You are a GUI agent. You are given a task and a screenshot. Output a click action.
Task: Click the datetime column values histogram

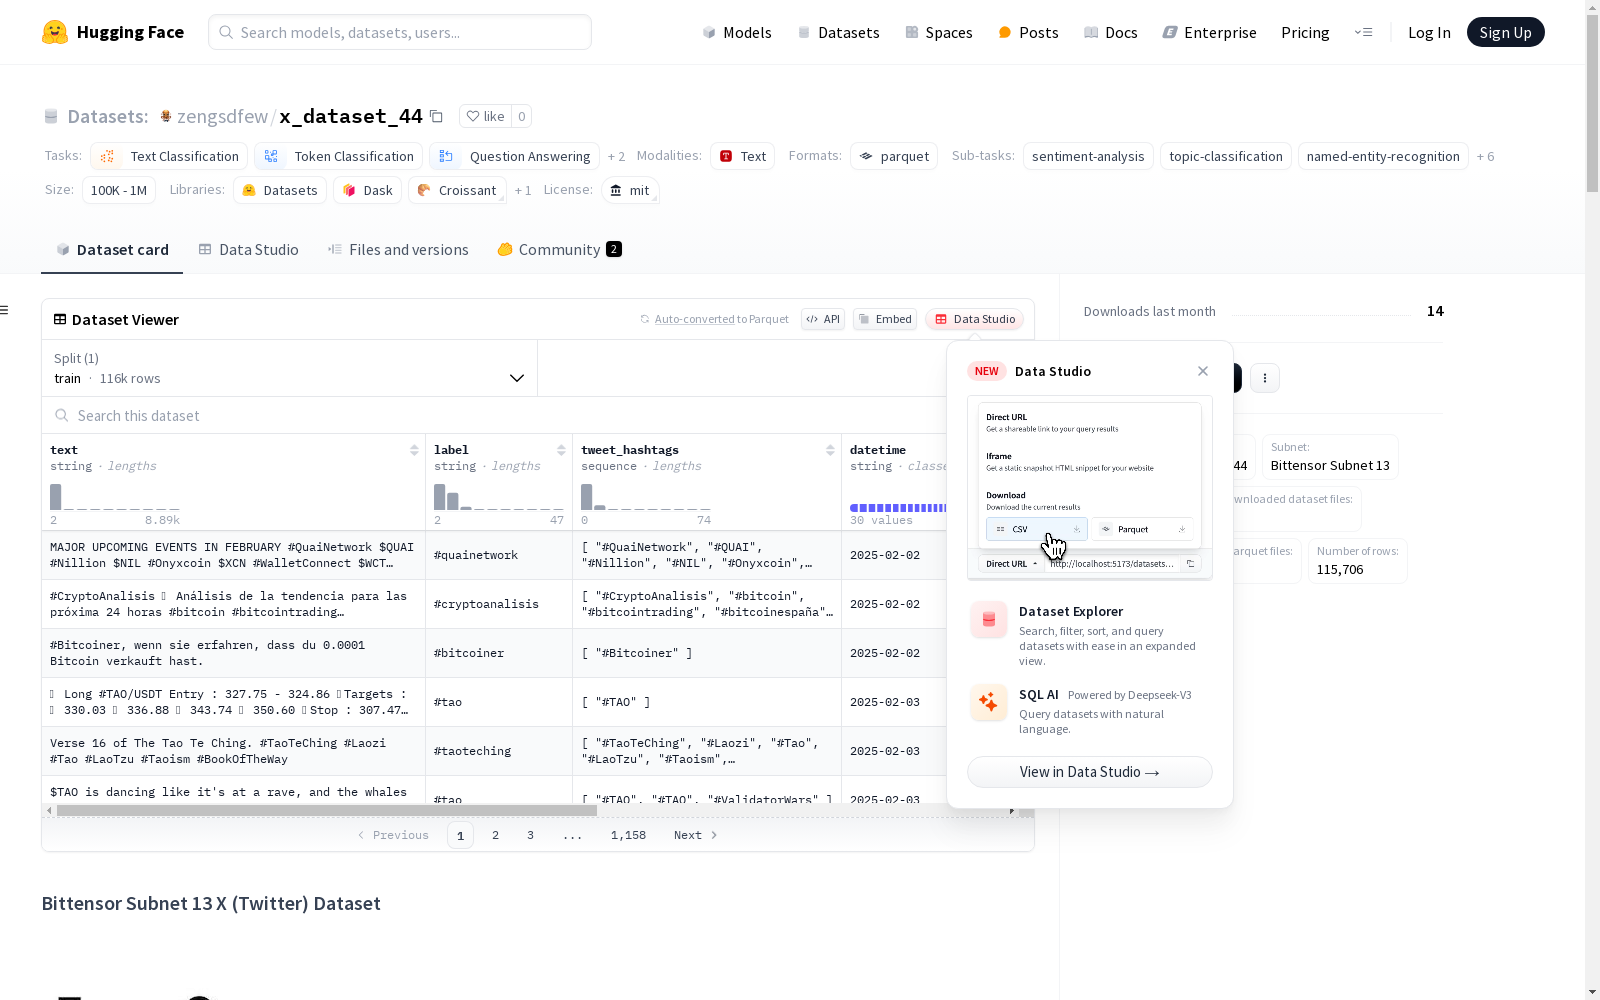pyautogui.click(x=898, y=507)
